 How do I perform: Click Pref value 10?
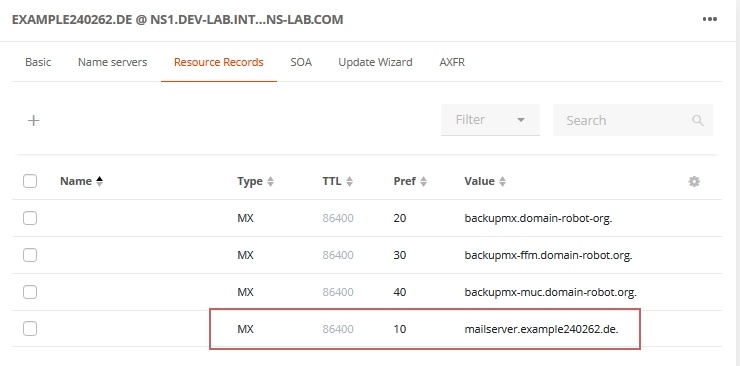[400, 329]
